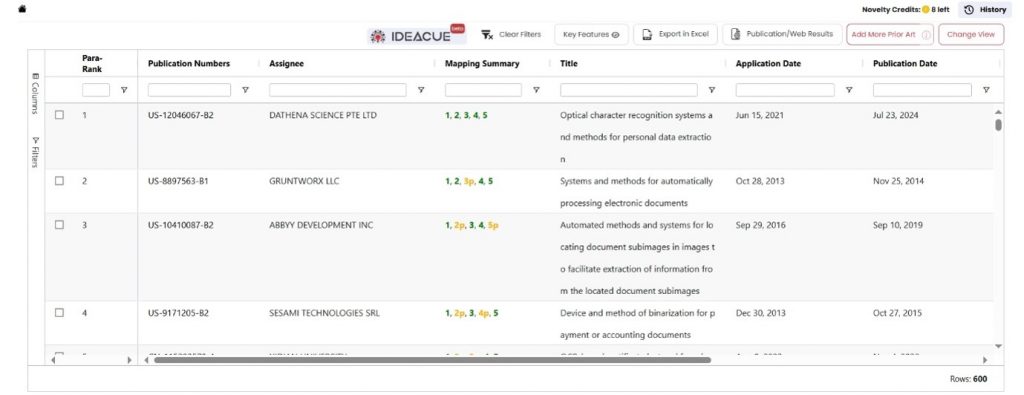The image size is (1024, 395).
Task: Sort by the Publication Numbers column header
Action: point(189,63)
